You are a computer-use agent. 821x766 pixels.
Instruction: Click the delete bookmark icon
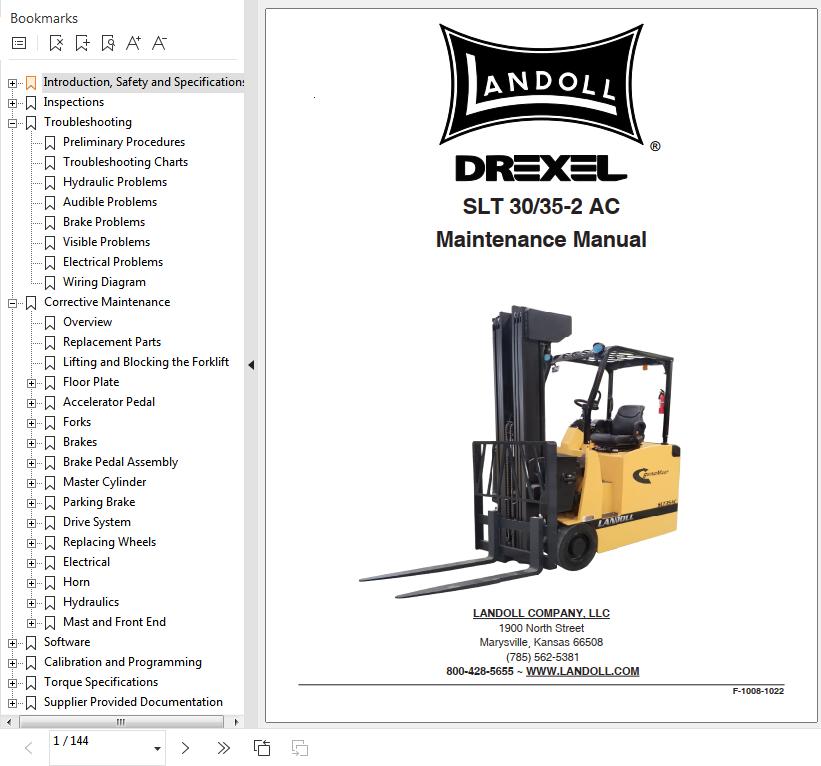56,43
